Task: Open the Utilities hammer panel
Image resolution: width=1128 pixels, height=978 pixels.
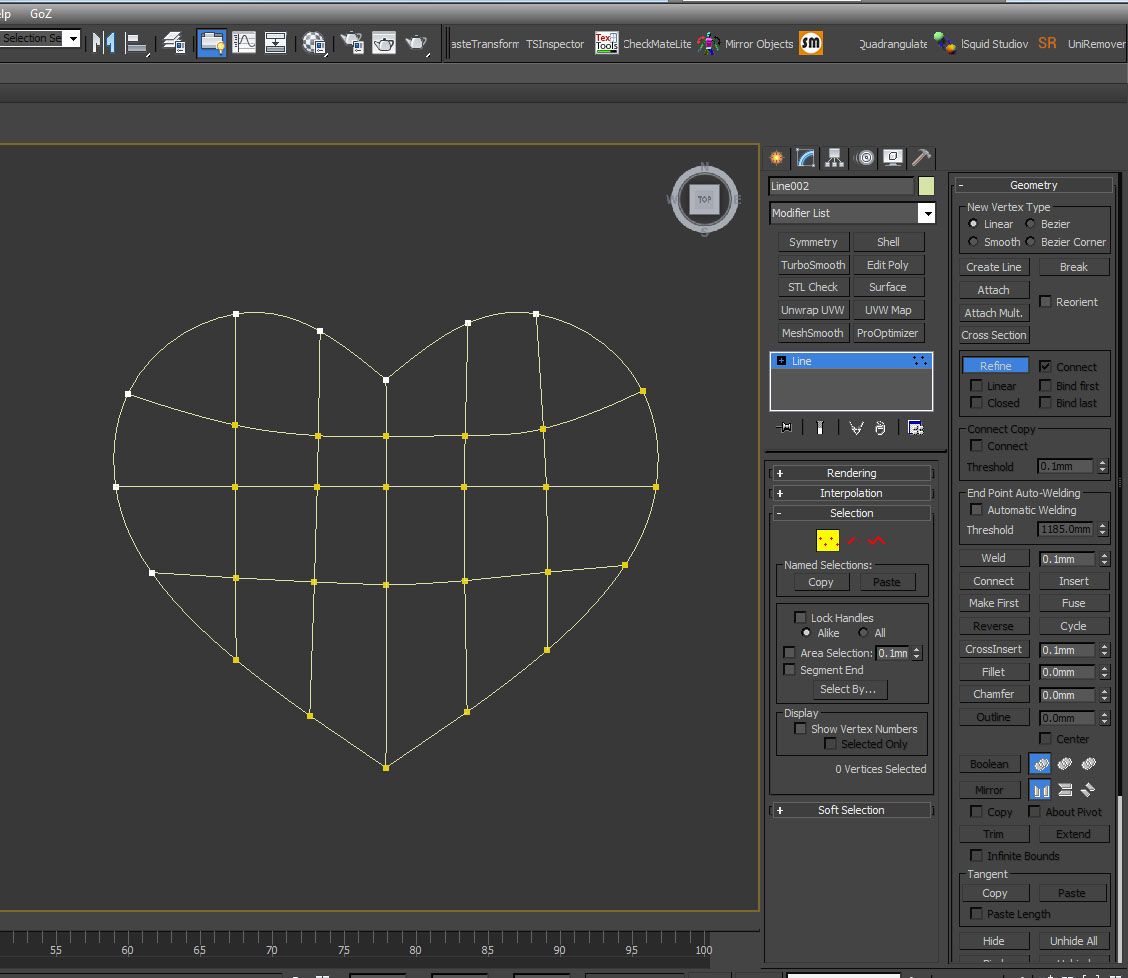Action: pos(922,158)
